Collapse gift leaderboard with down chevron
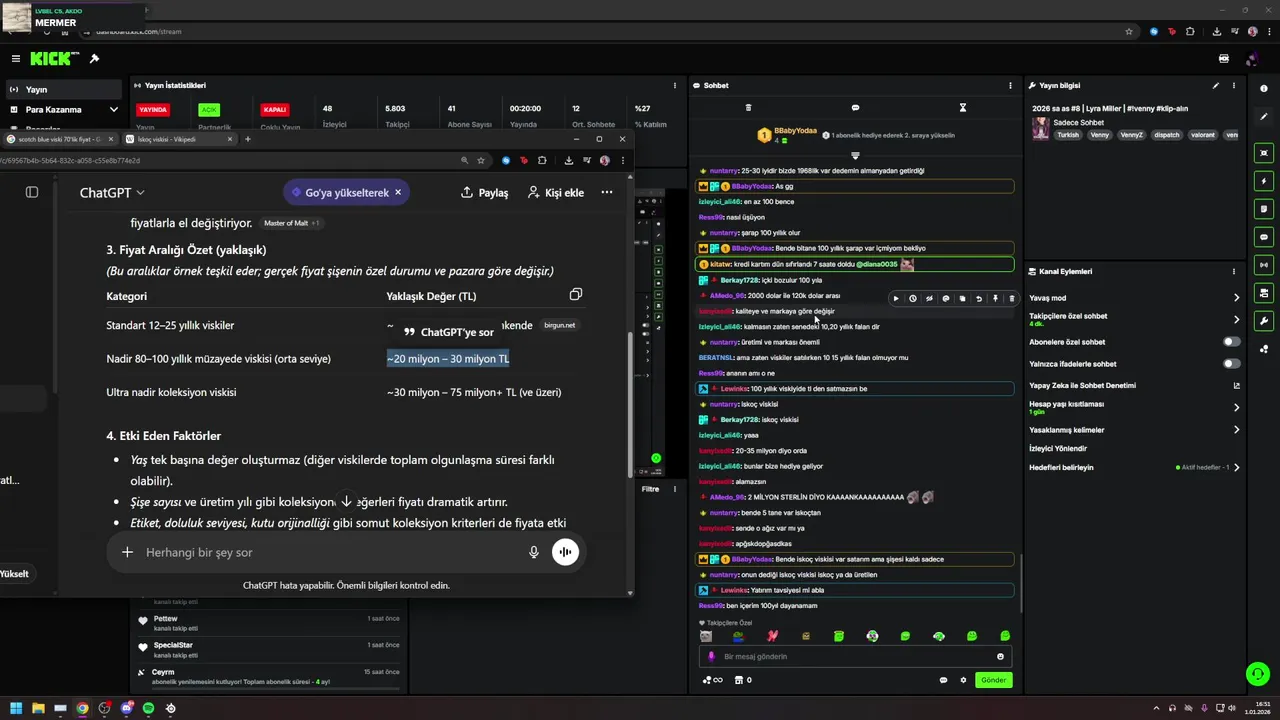This screenshot has width=1280, height=720. pos(855,156)
